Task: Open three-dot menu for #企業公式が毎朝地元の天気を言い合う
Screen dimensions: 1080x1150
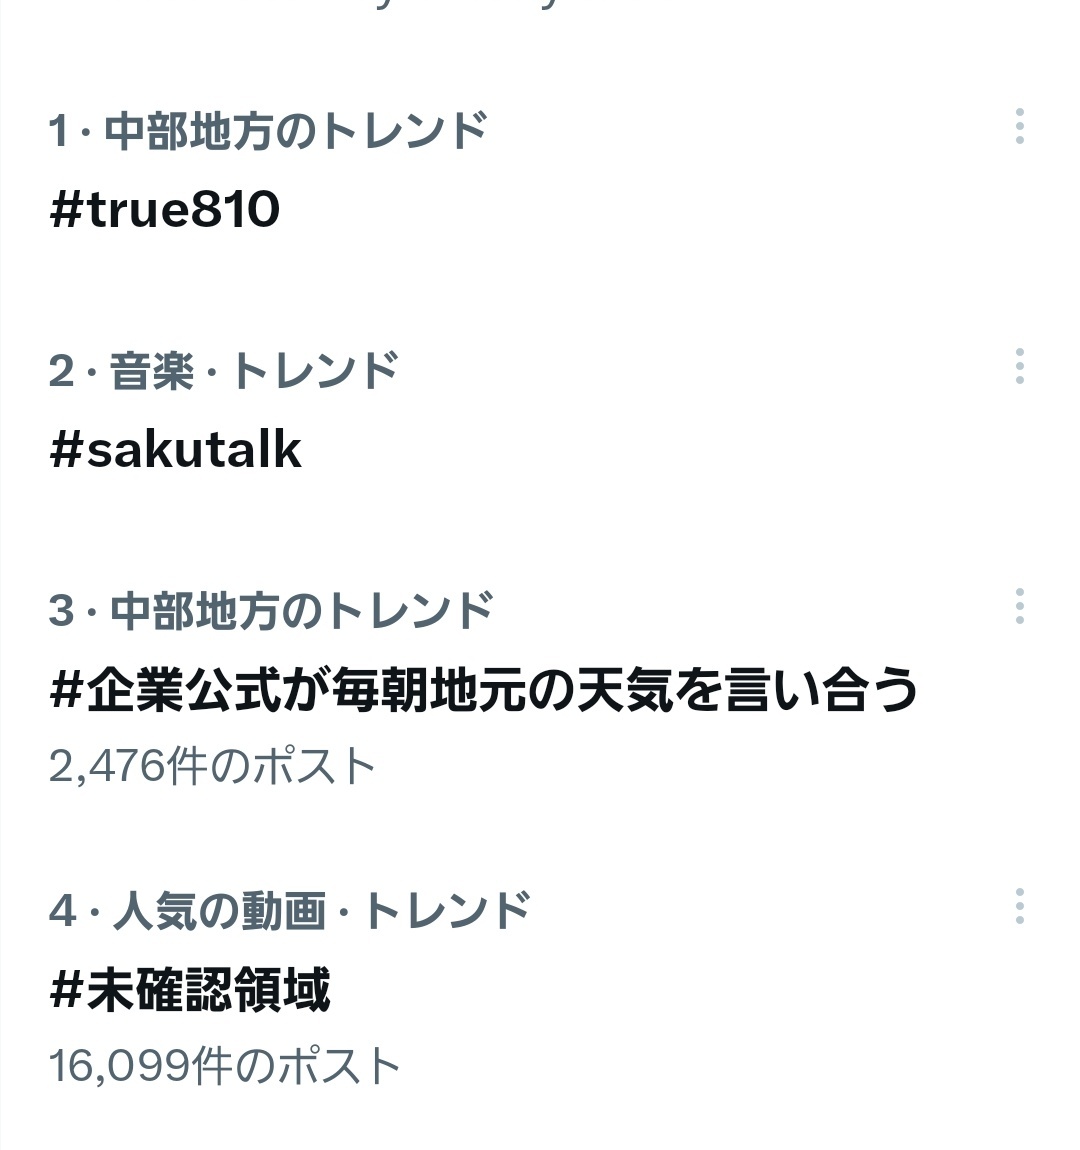Action: click(x=1019, y=606)
